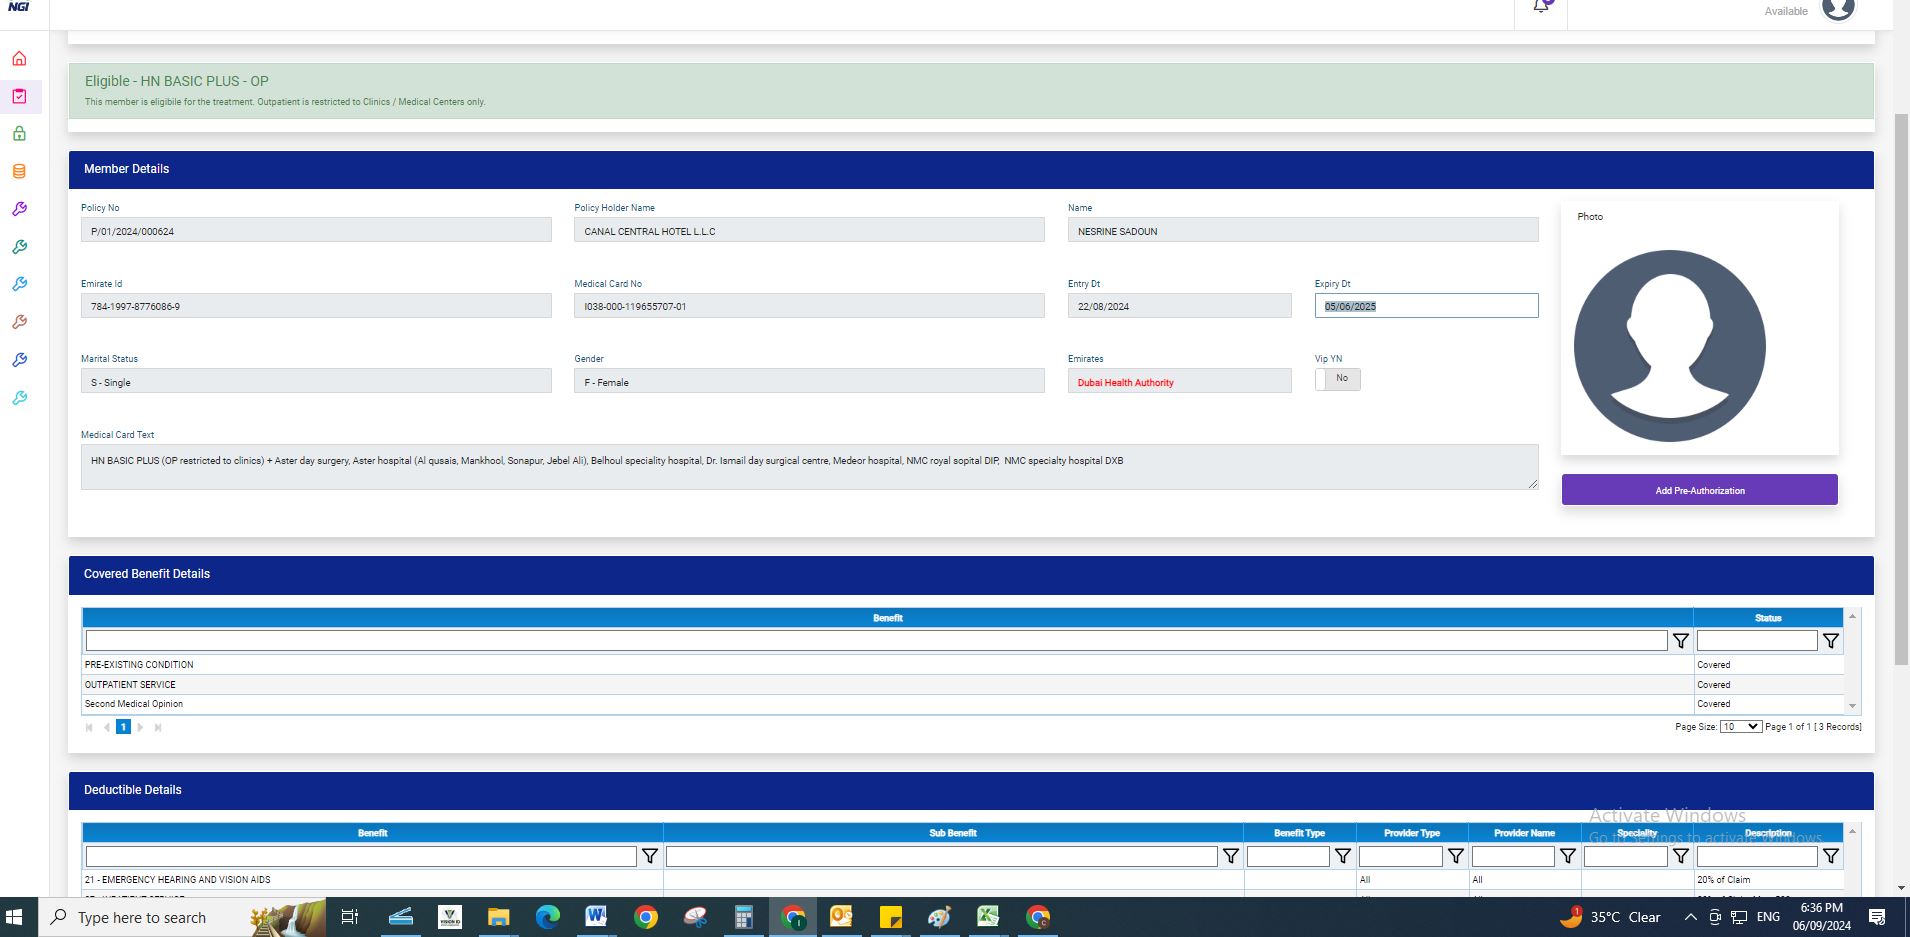Image resolution: width=1910 pixels, height=937 pixels.
Task: Click the Status column header in Covered Benefits
Action: click(1767, 618)
